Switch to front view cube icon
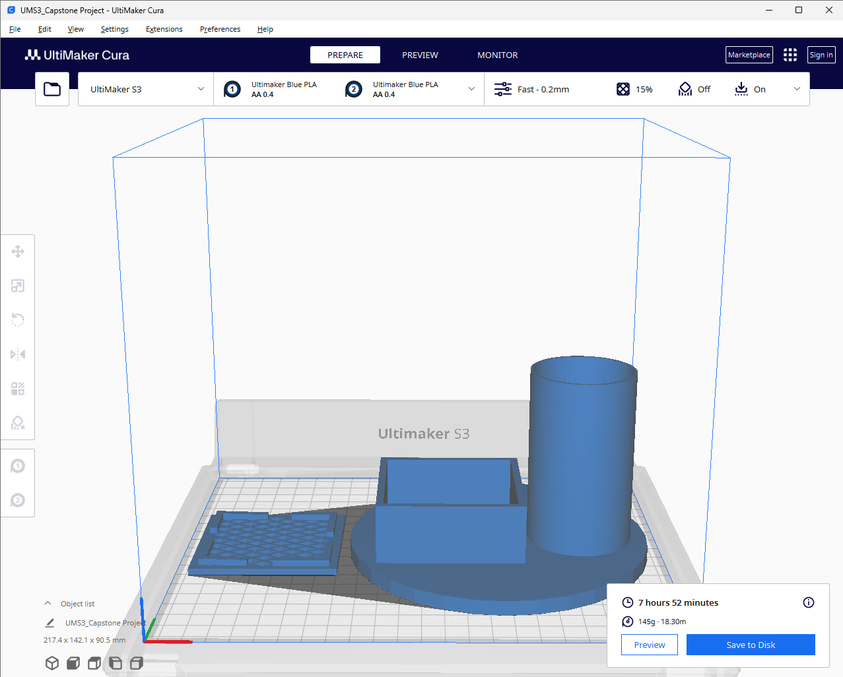The height and width of the screenshot is (677, 843). click(x=73, y=663)
